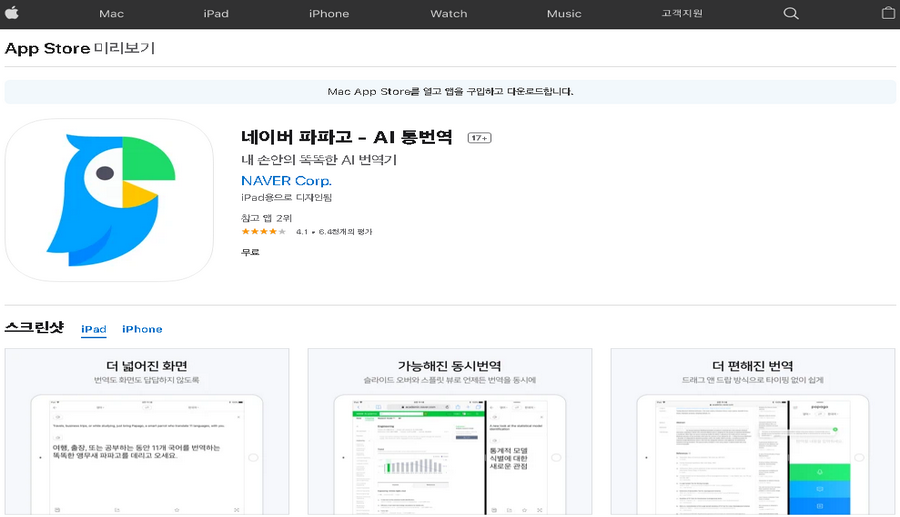The image size is (900, 517).
Task: Open the 고객지원 support menu item
Action: pyautogui.click(x=682, y=13)
